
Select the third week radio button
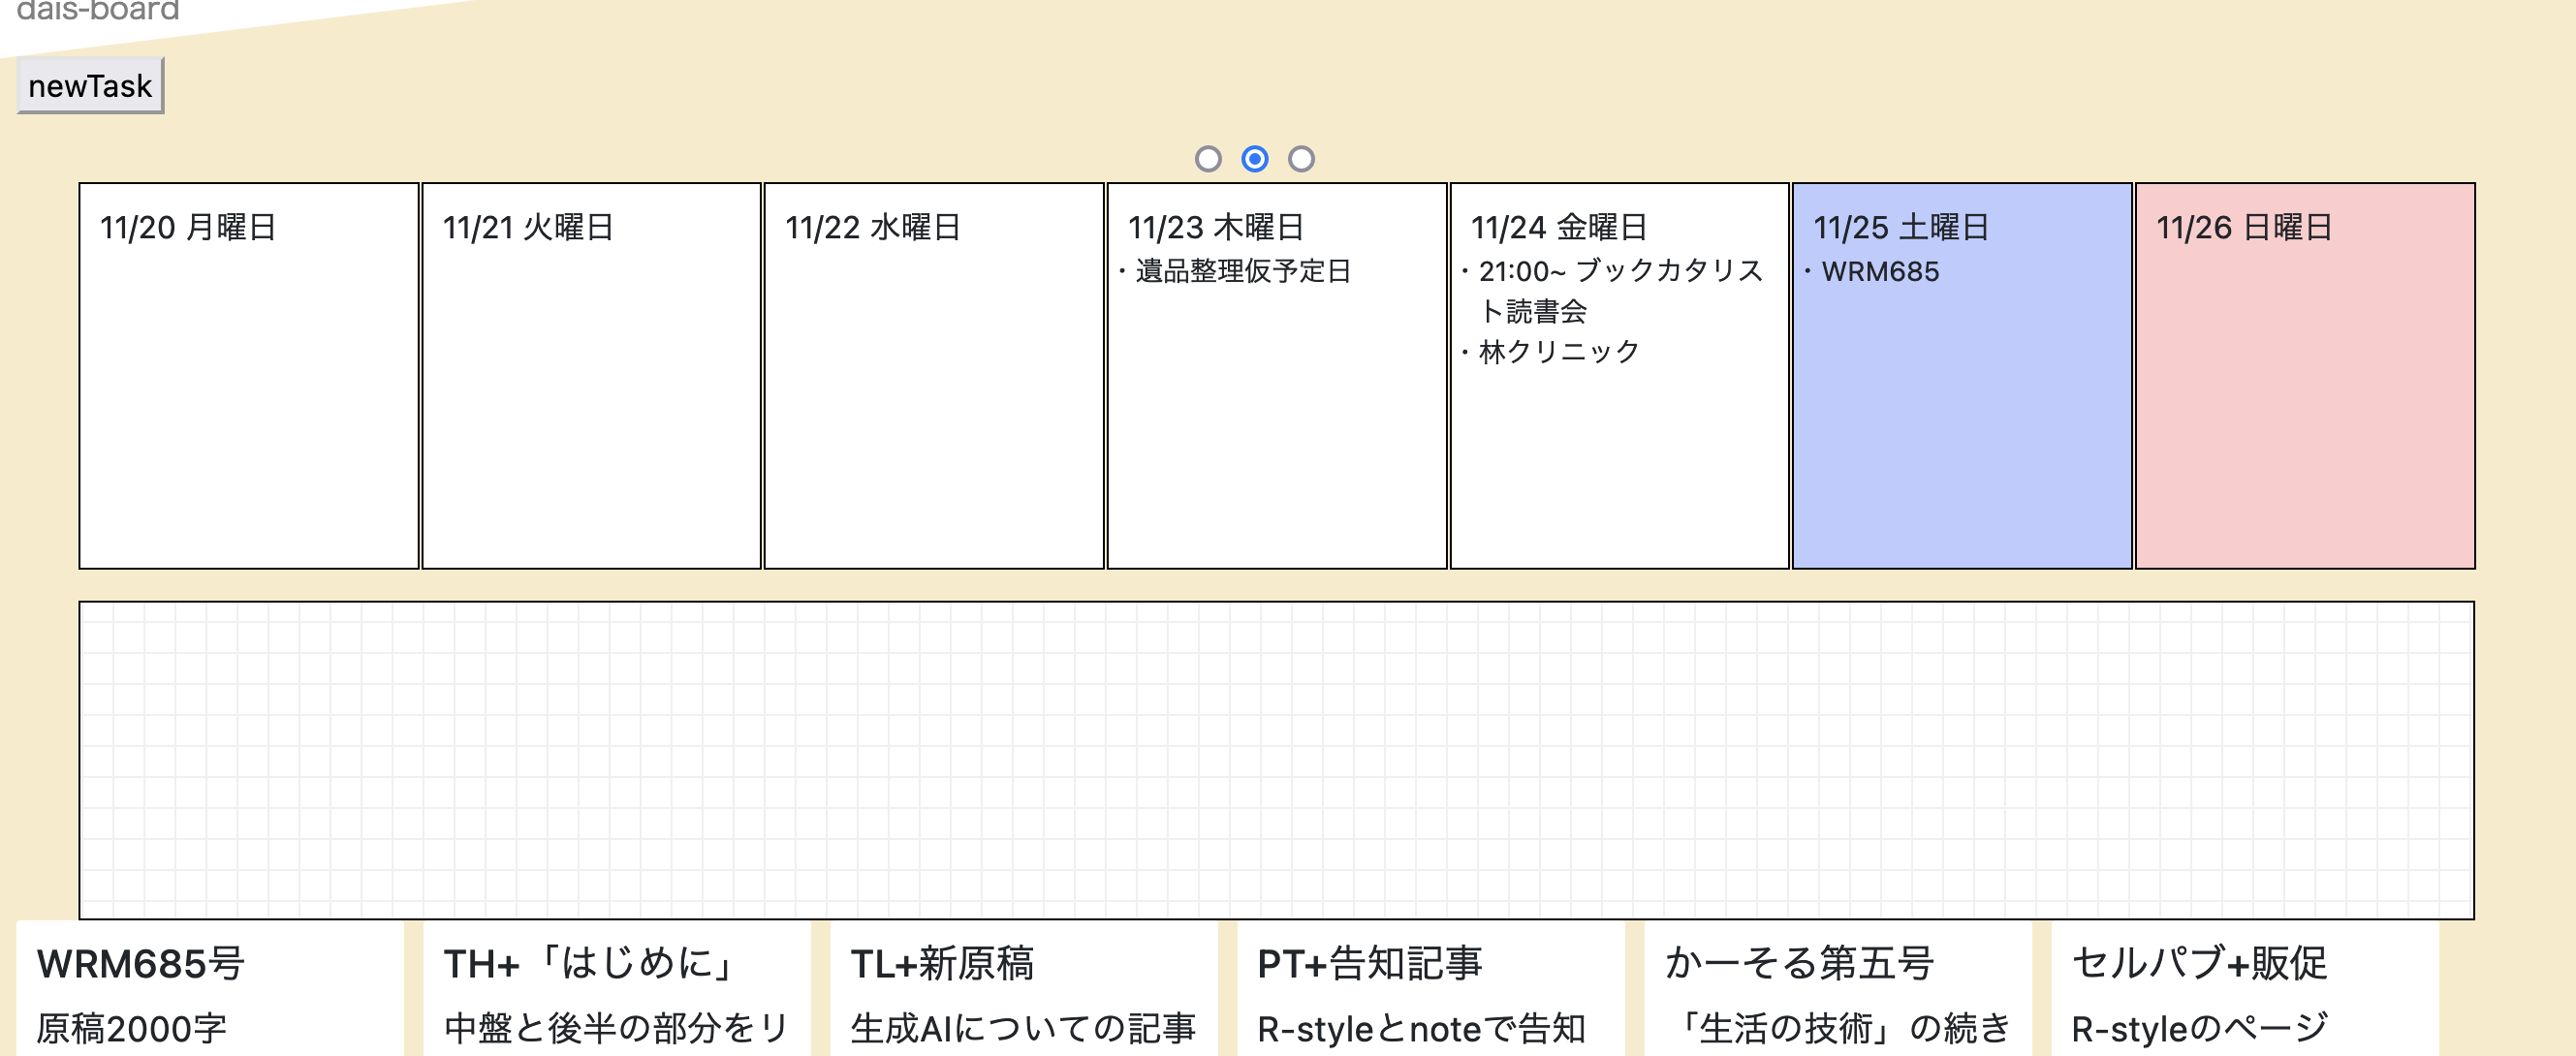click(1301, 159)
